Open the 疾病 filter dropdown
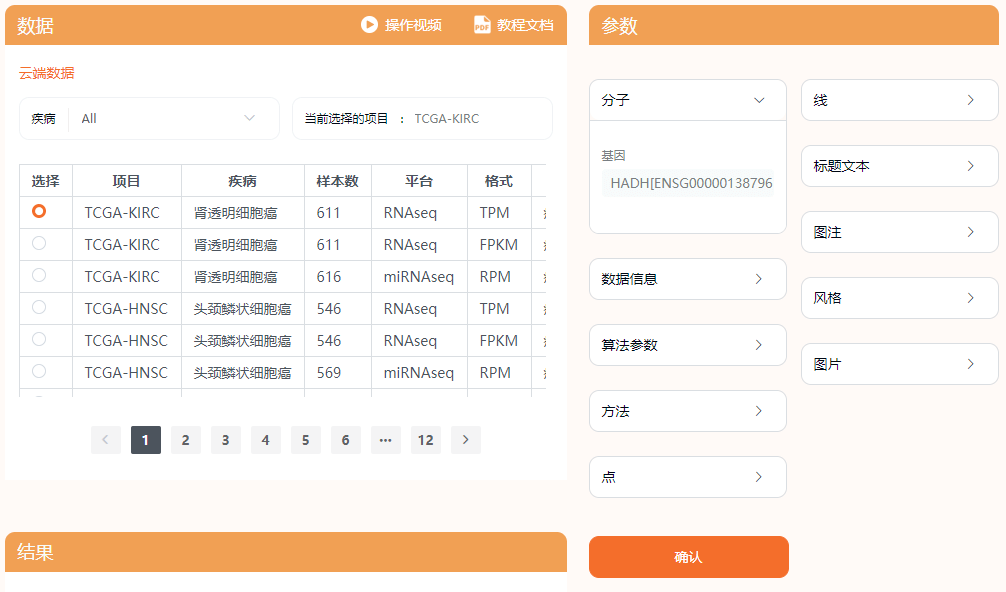This screenshot has width=1006, height=592. tap(248, 118)
